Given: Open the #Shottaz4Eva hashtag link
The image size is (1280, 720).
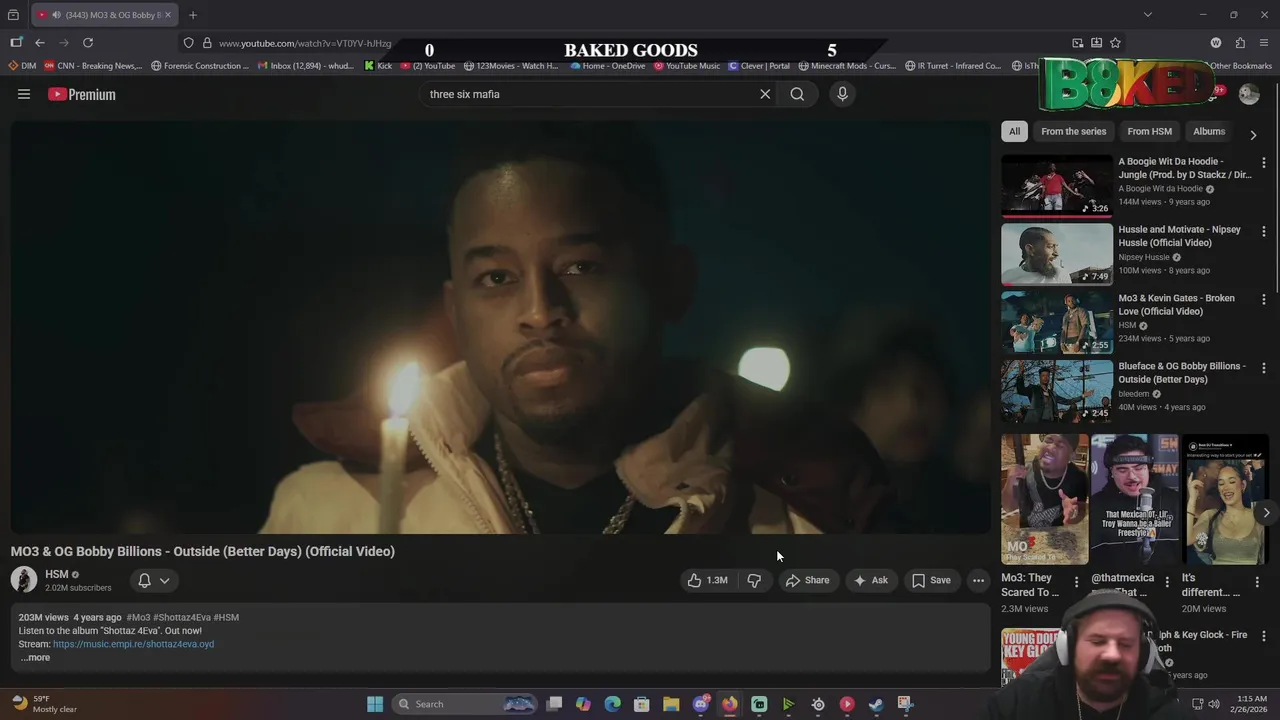Looking at the screenshot, I should pyautogui.click(x=181, y=617).
